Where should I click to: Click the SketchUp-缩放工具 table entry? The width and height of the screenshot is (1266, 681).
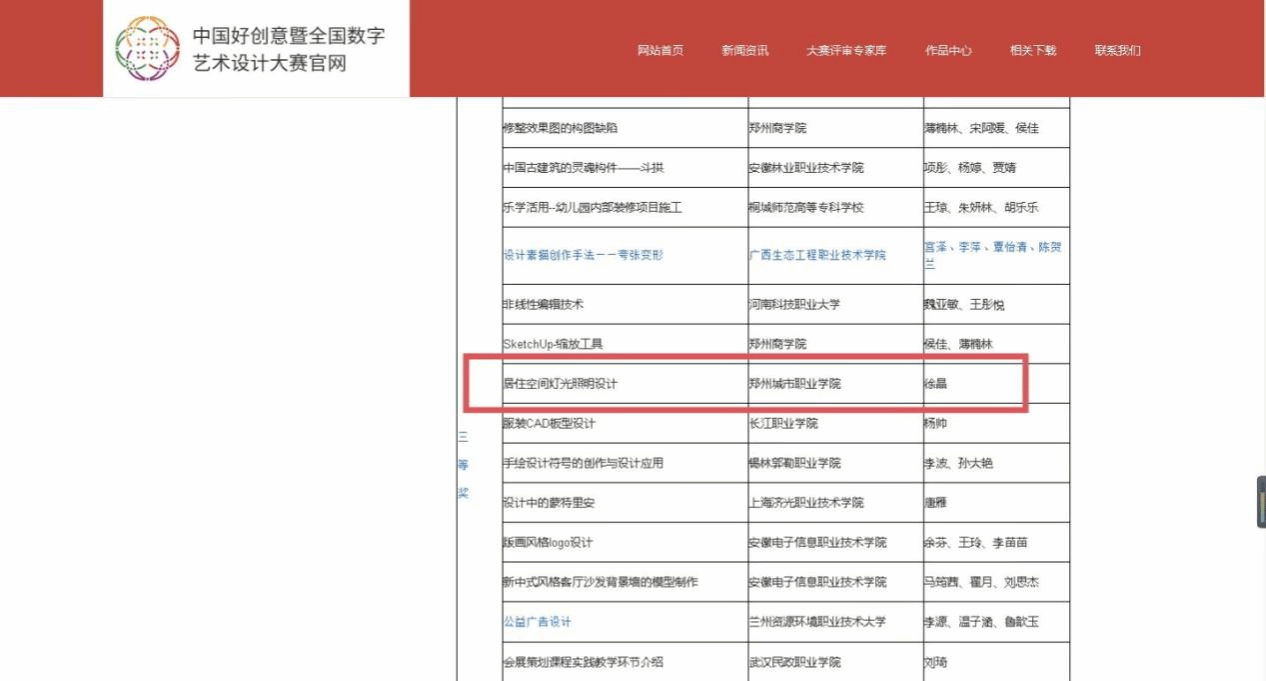pos(553,344)
